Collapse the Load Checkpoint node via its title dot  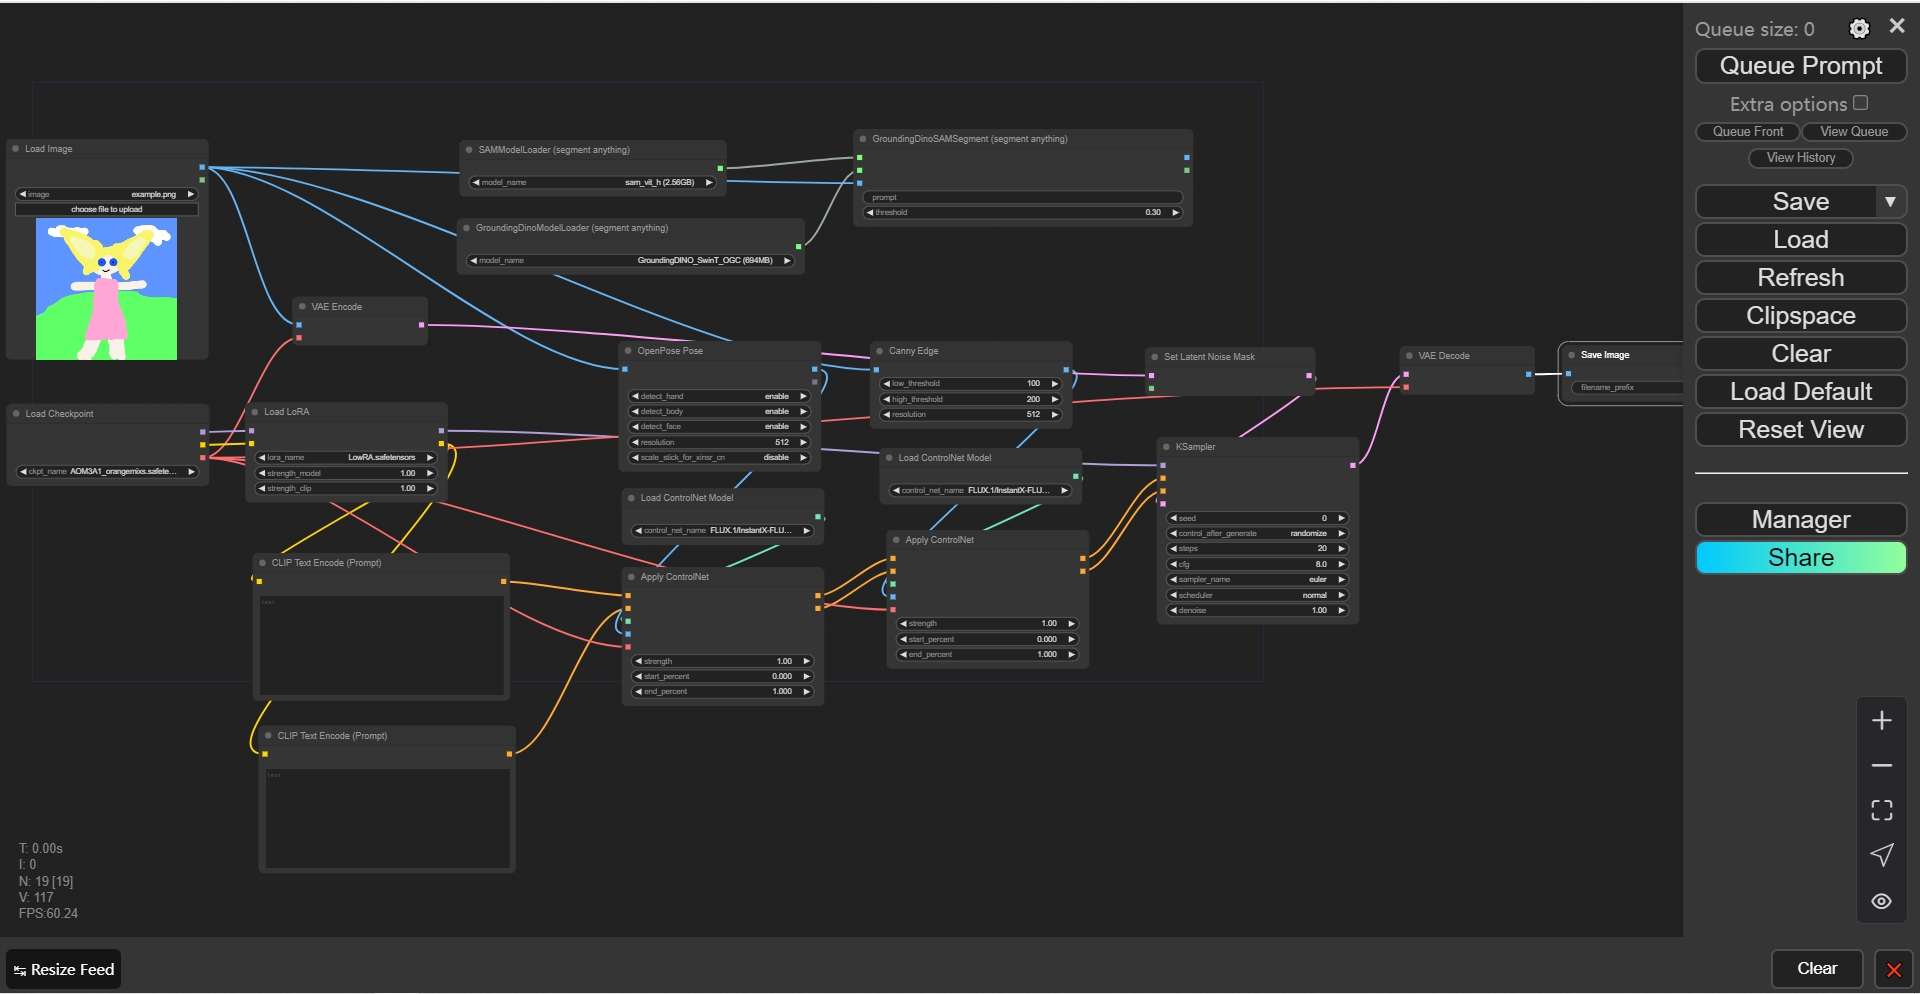[16, 414]
